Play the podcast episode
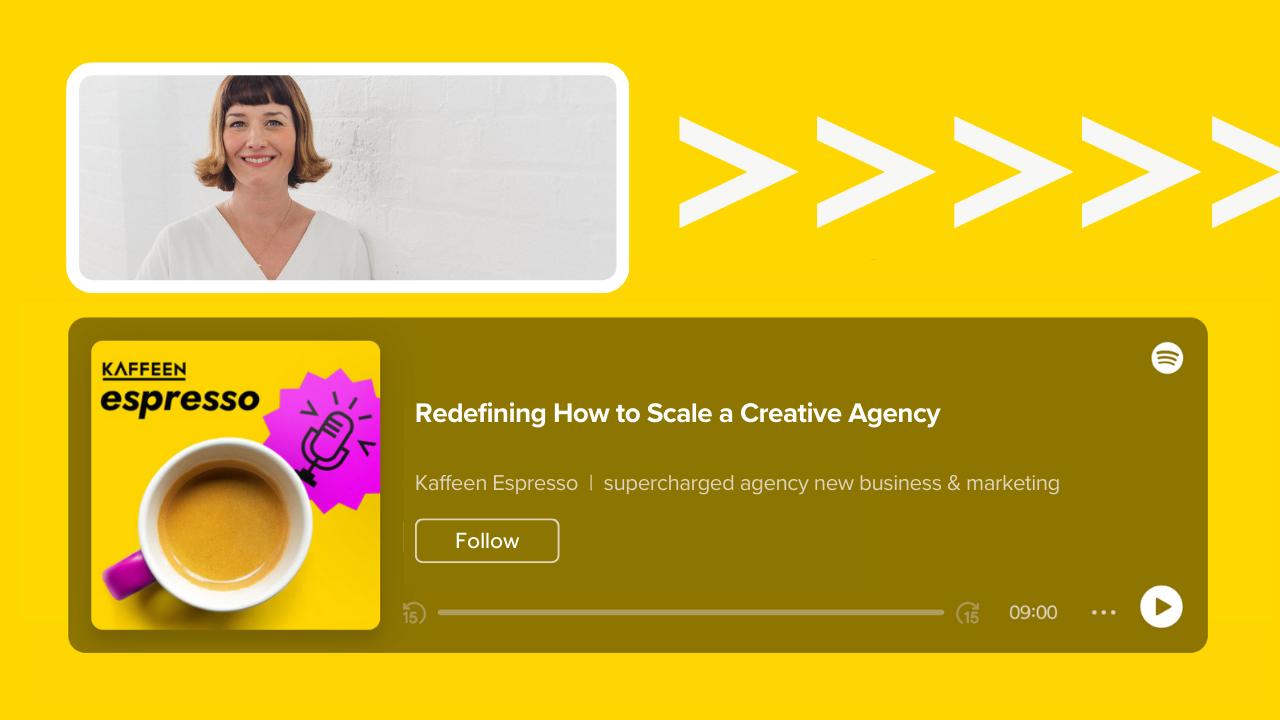1280x720 pixels. coord(1161,607)
